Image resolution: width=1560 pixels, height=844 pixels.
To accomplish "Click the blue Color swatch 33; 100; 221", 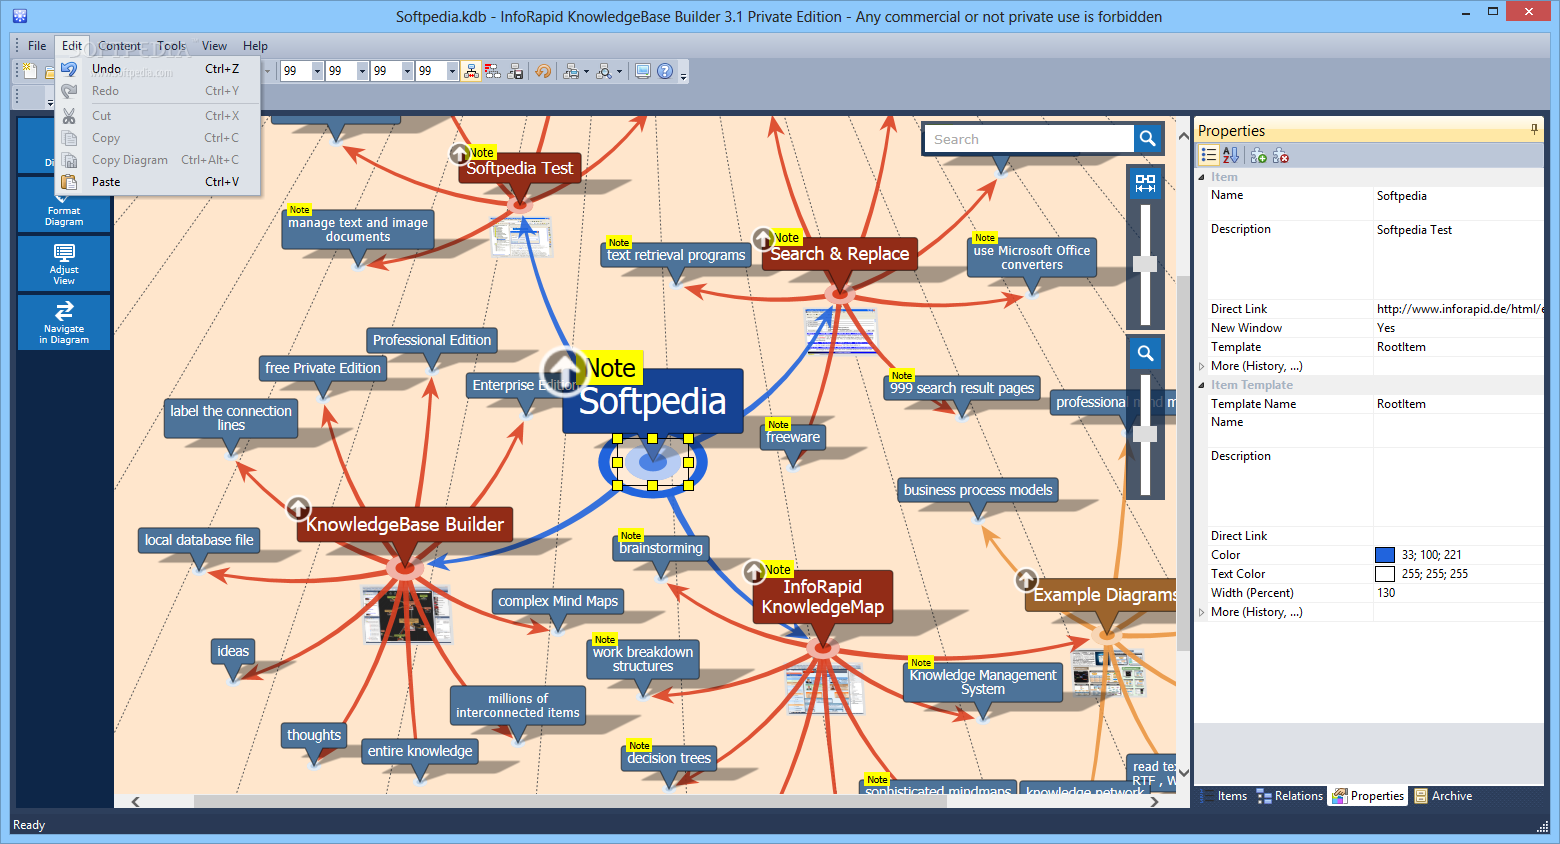I will click(x=1385, y=555).
